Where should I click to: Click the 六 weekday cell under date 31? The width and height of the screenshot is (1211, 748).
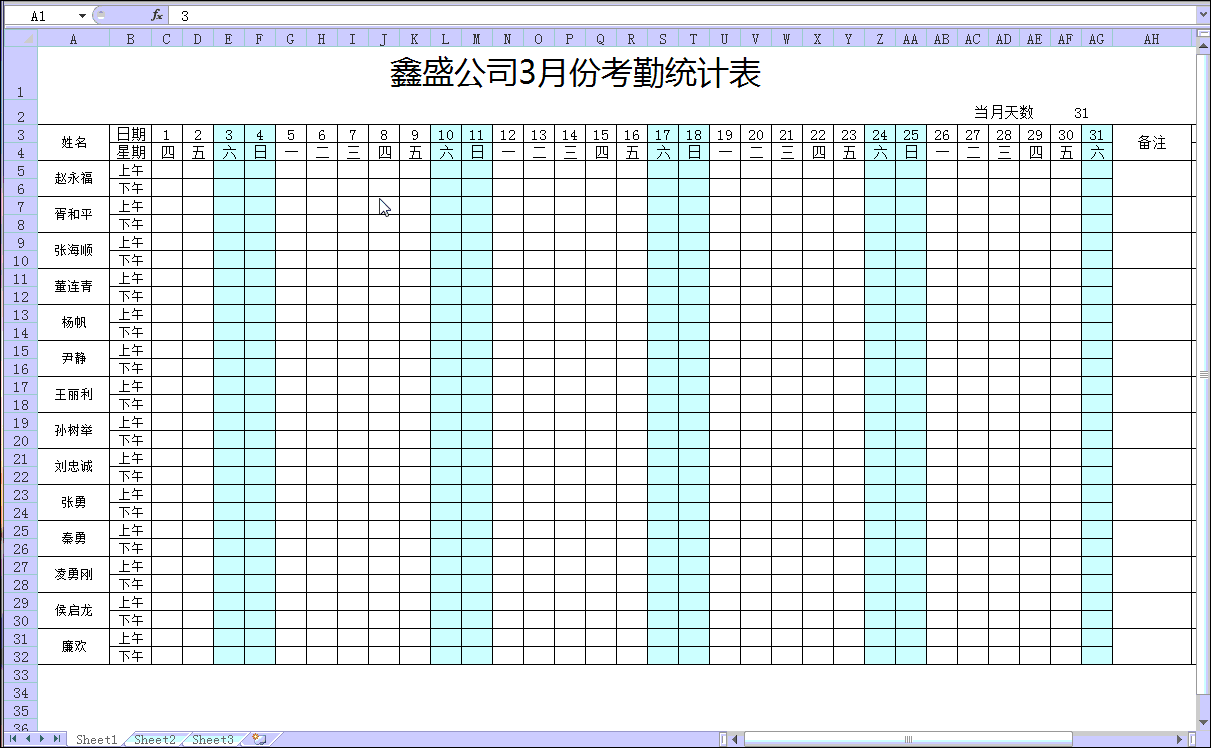[1097, 152]
